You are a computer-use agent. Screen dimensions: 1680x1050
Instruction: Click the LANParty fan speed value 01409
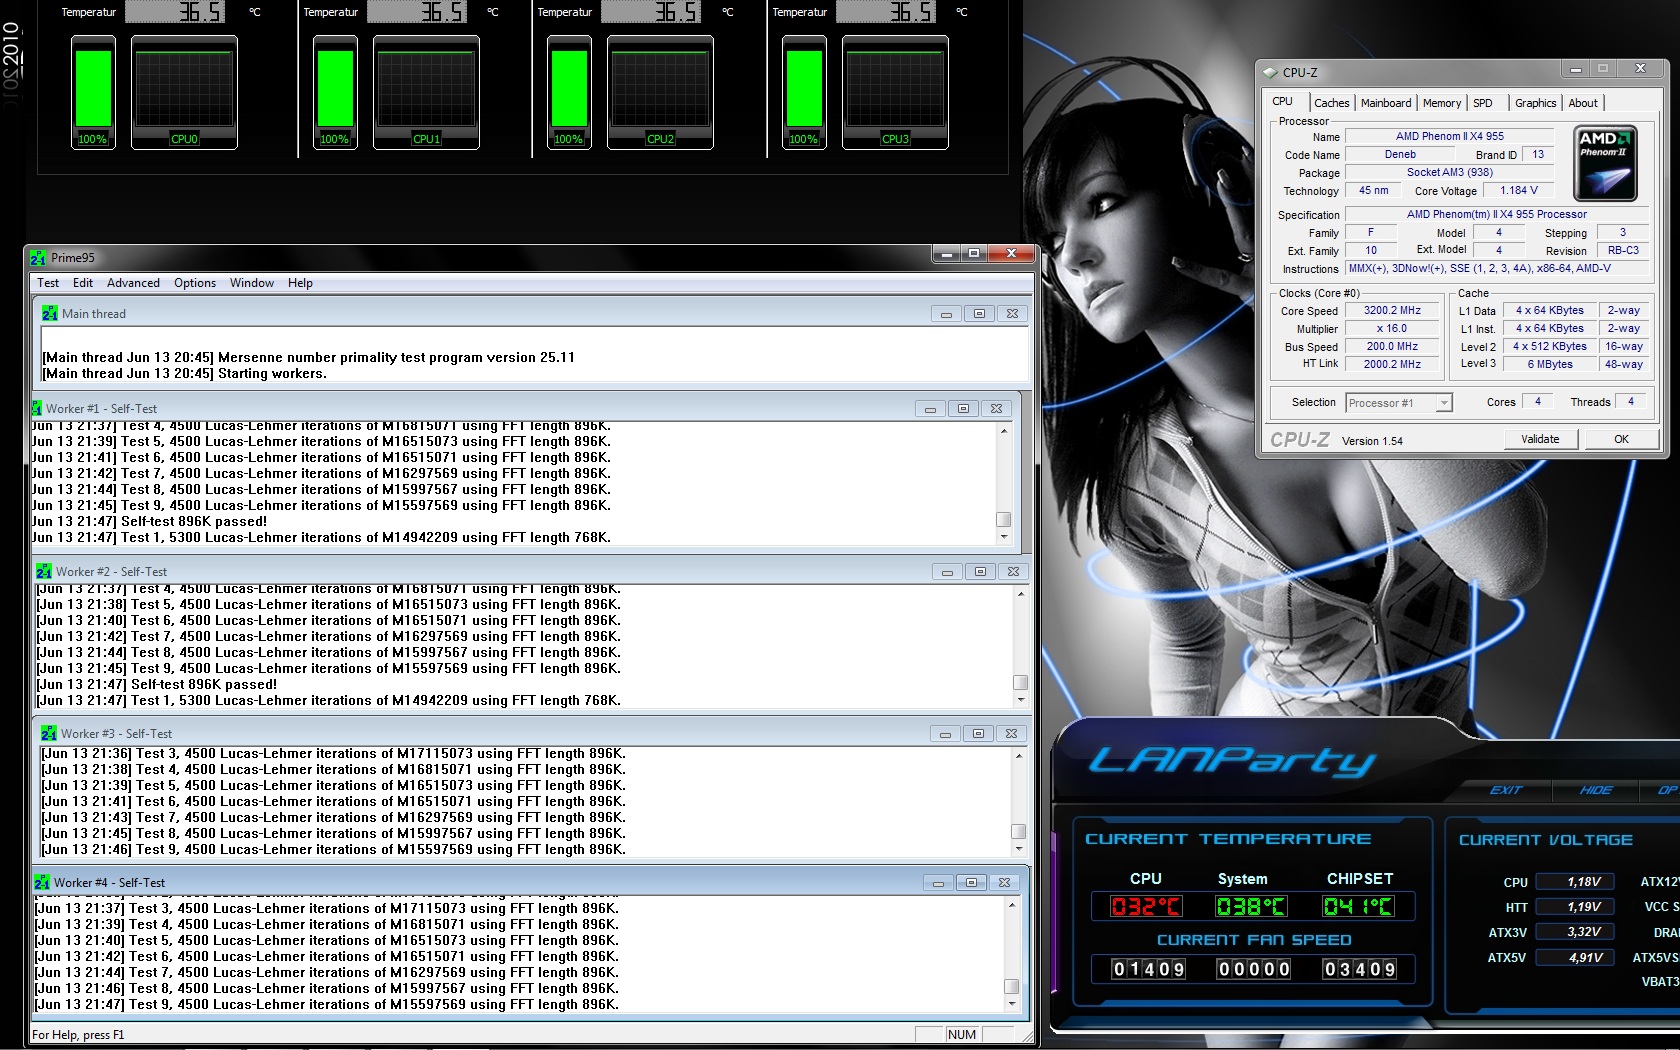1149,969
